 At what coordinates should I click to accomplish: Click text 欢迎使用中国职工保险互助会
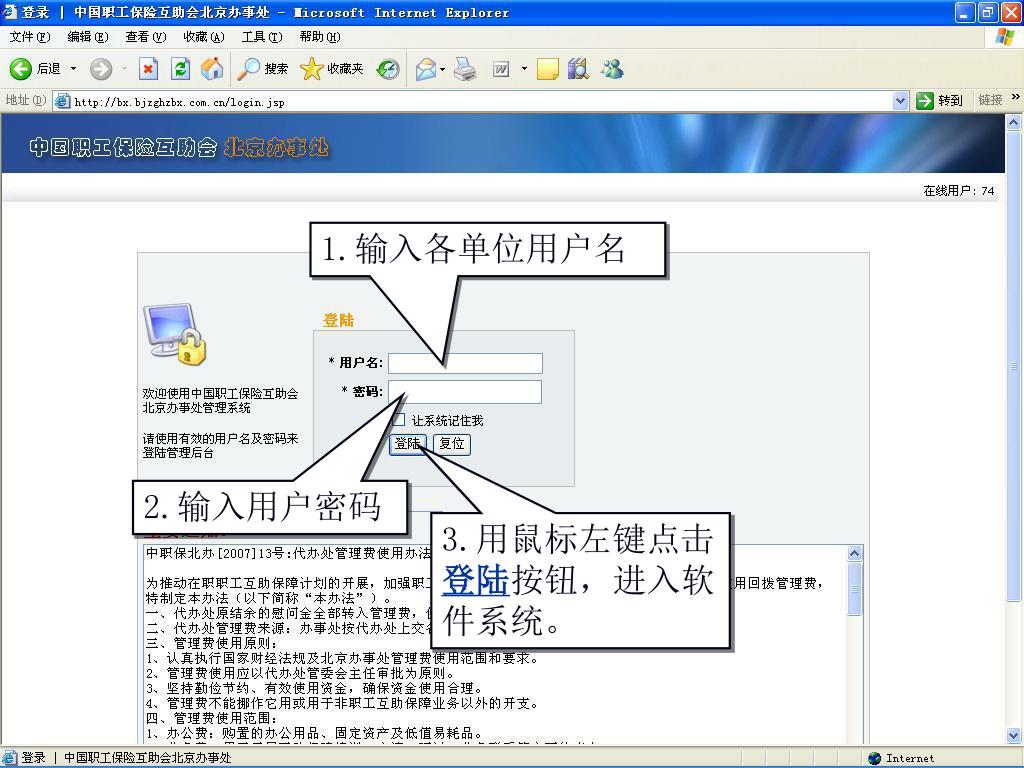[x=220, y=393]
